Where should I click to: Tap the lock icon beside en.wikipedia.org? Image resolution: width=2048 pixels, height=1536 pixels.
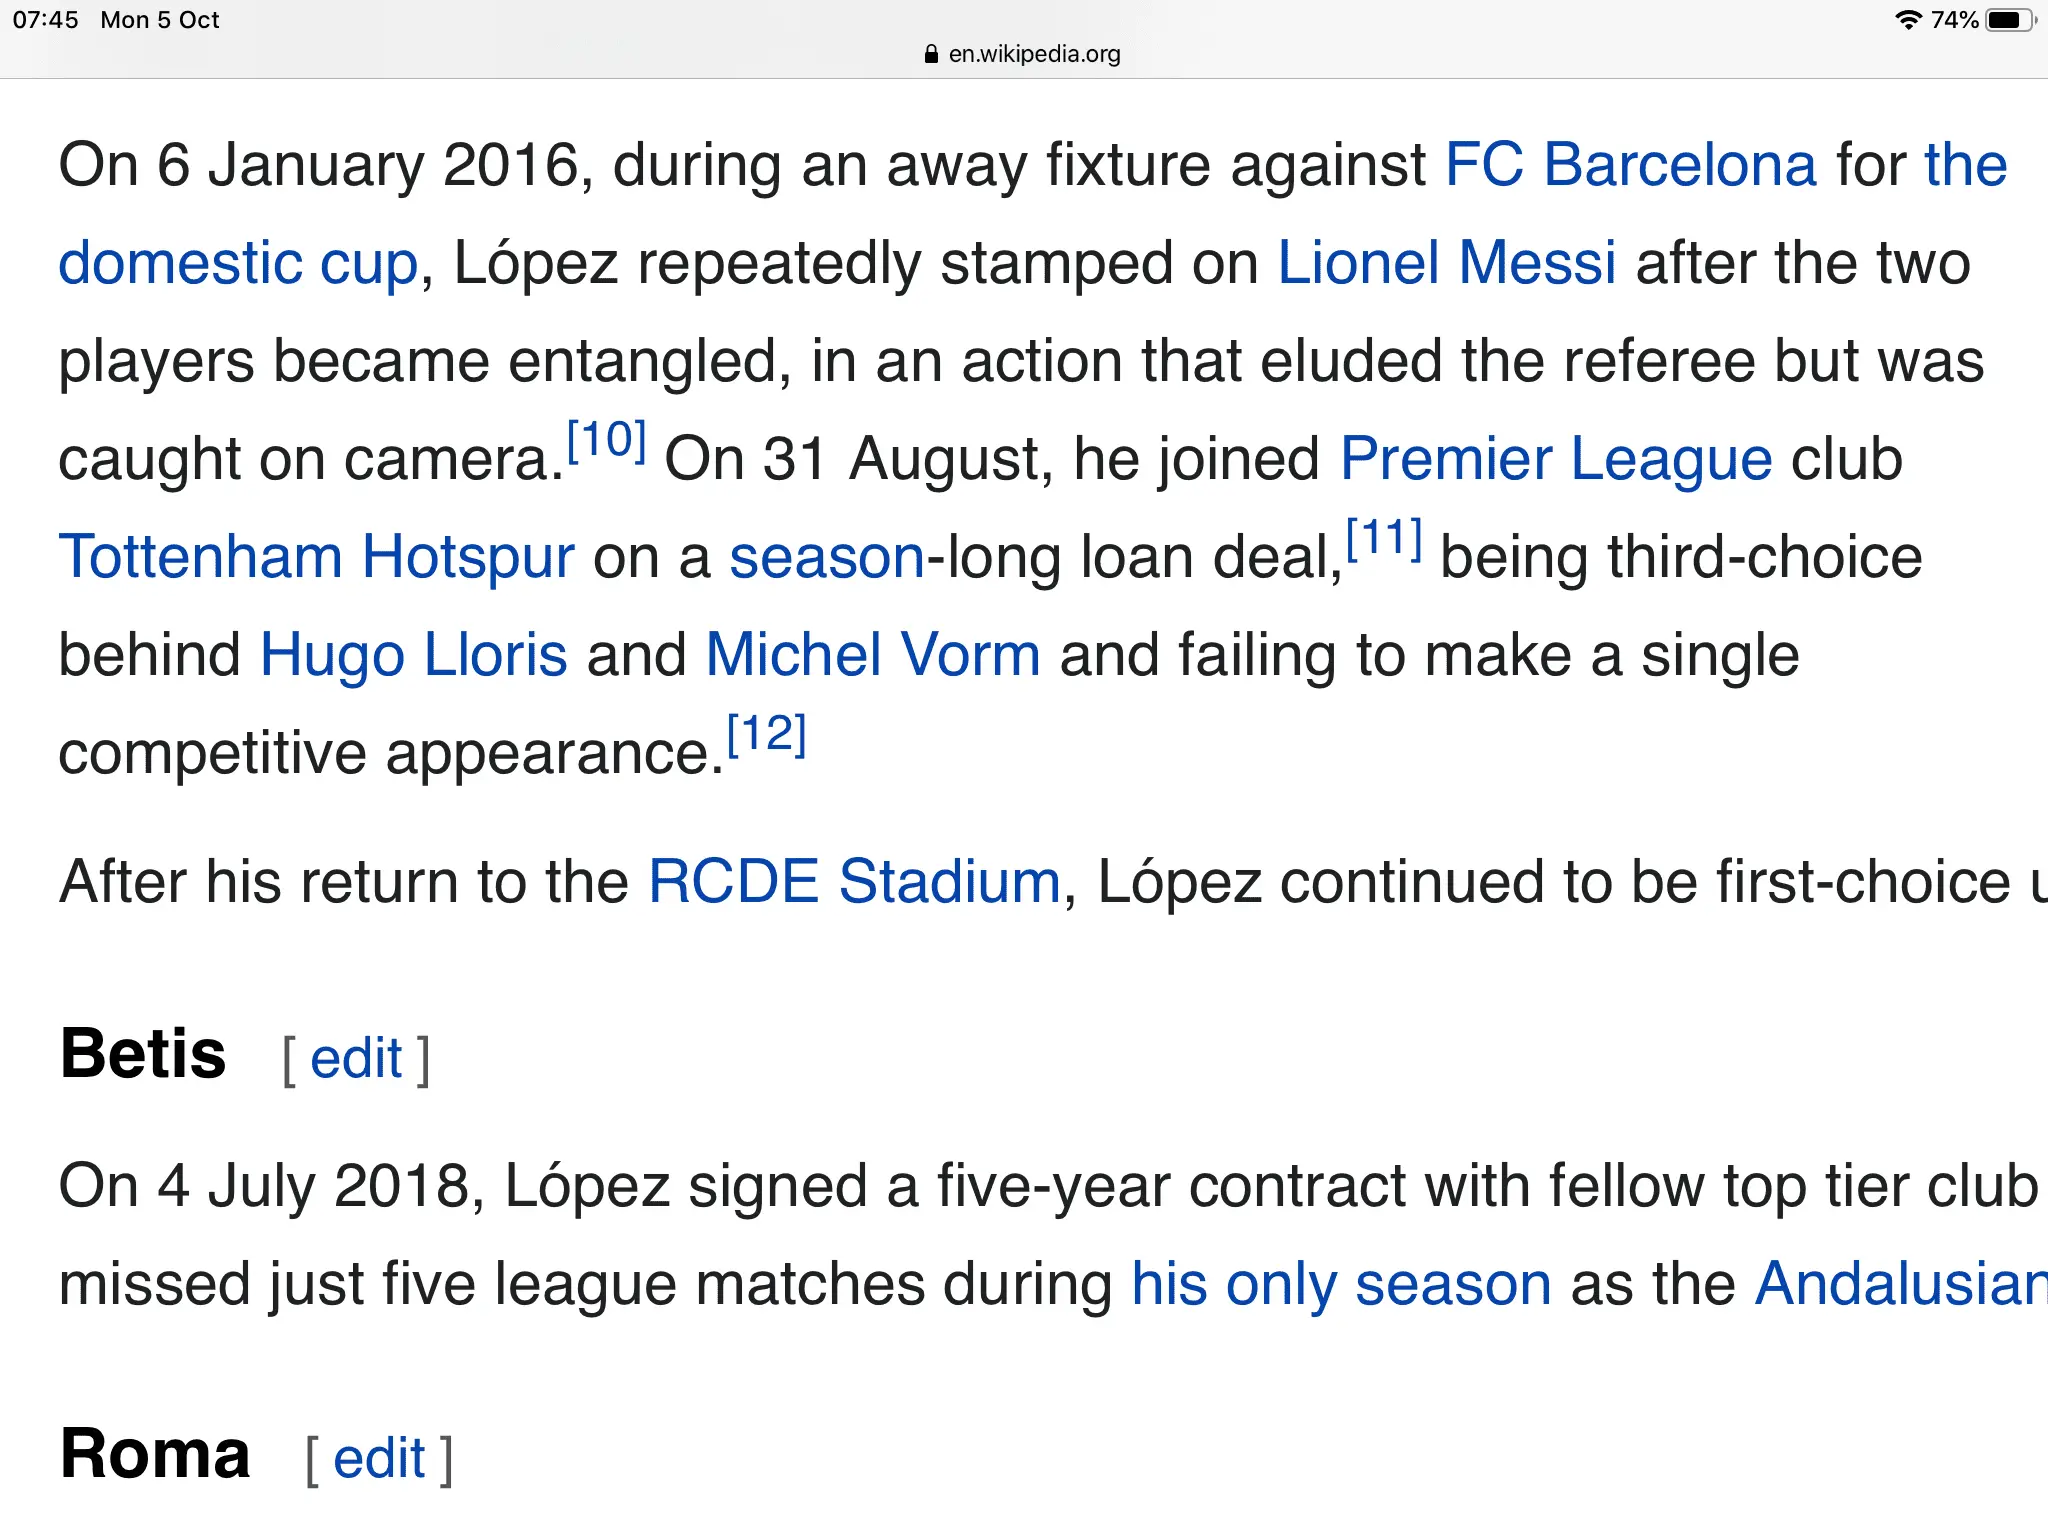tap(931, 54)
